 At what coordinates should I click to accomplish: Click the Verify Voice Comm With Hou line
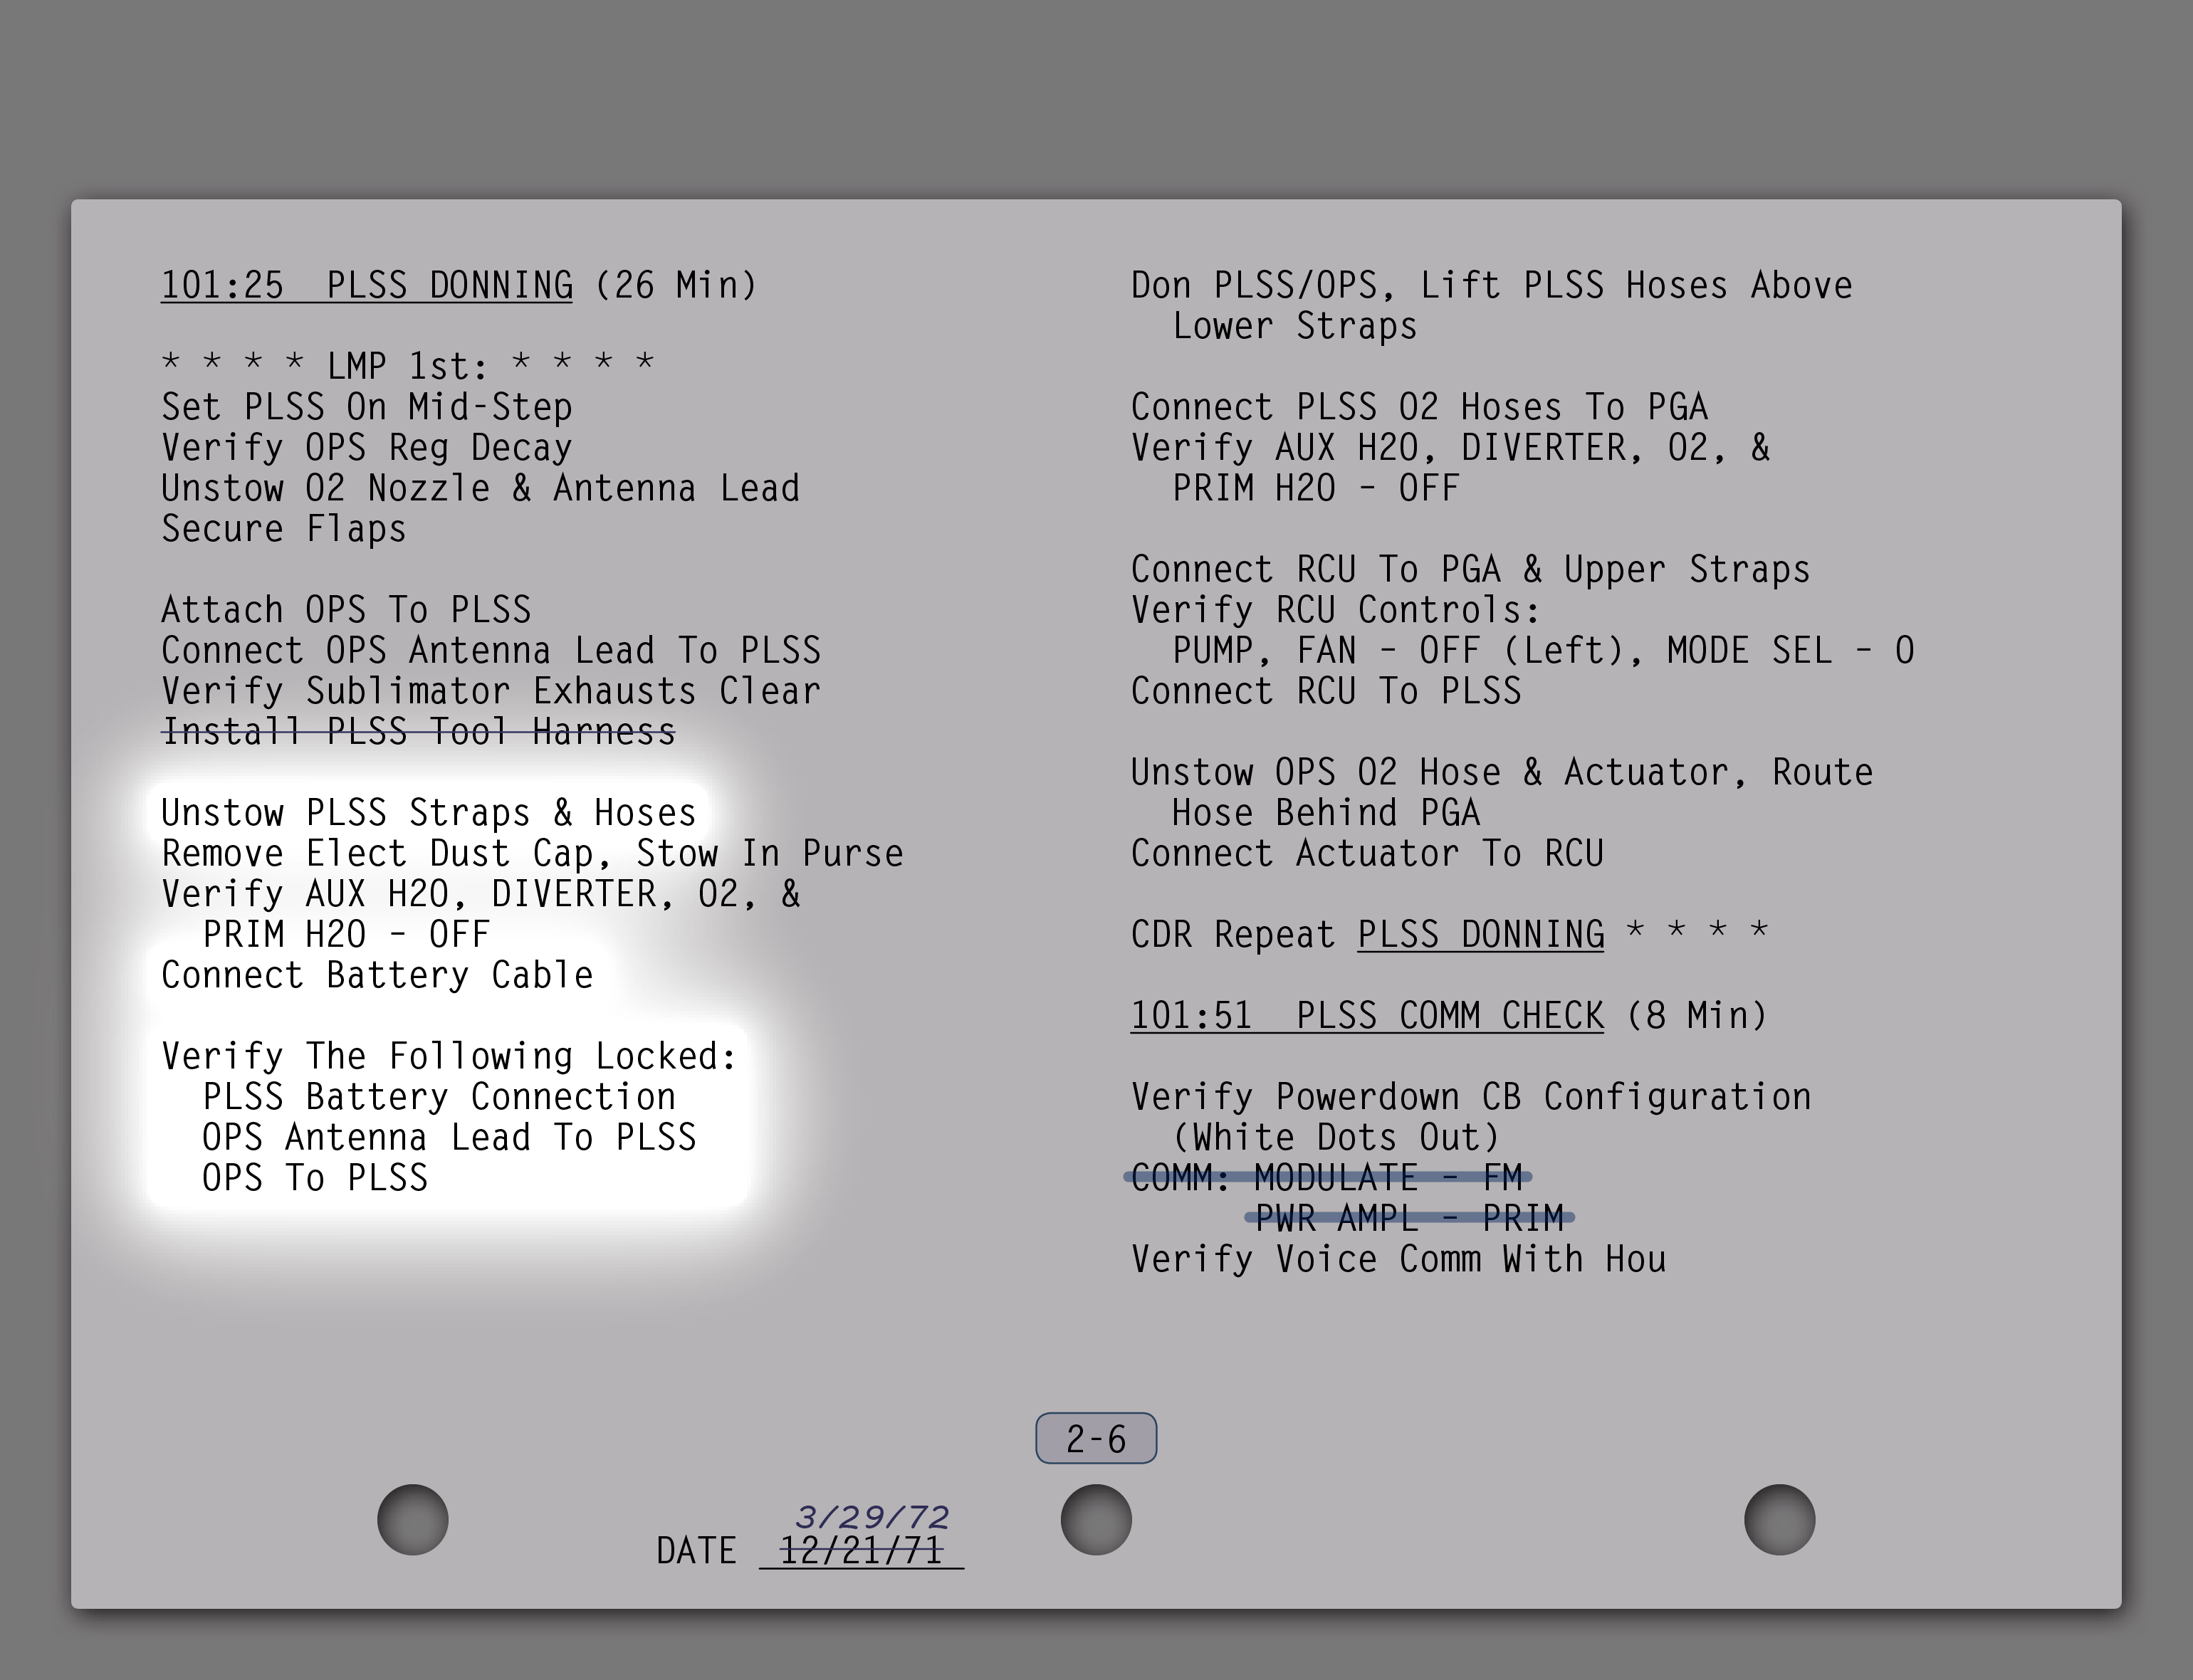point(1398,1259)
